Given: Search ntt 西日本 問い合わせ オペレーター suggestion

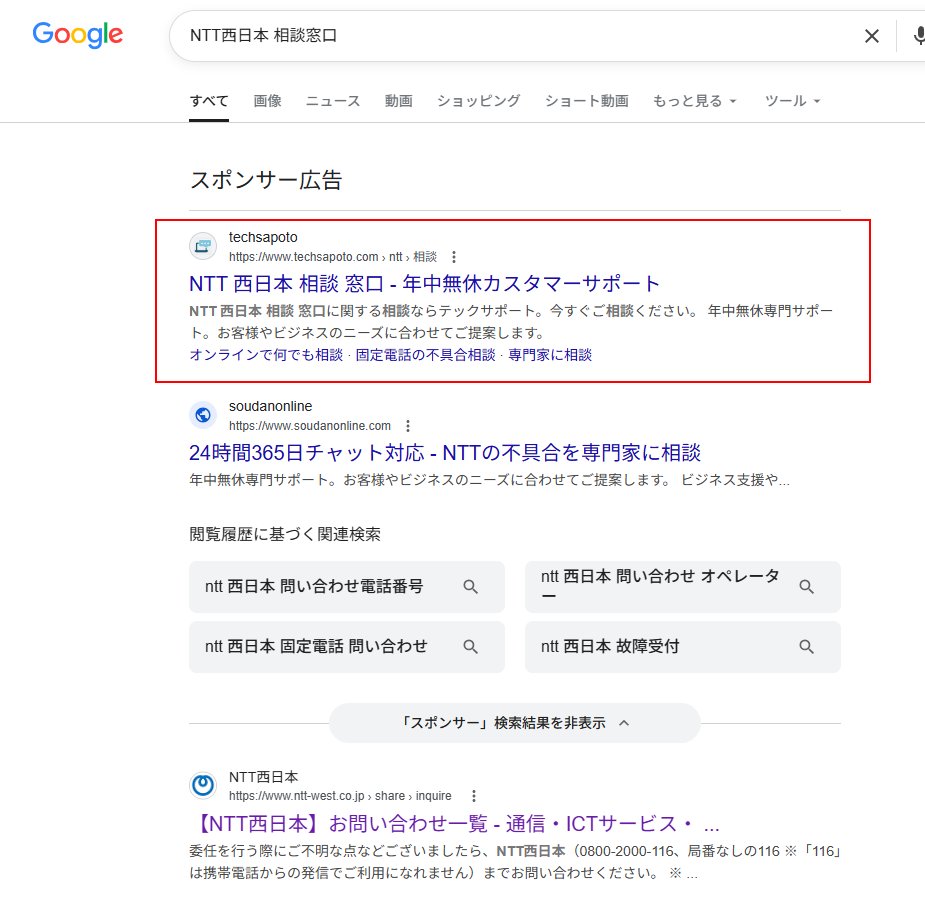Looking at the screenshot, I should [683, 587].
